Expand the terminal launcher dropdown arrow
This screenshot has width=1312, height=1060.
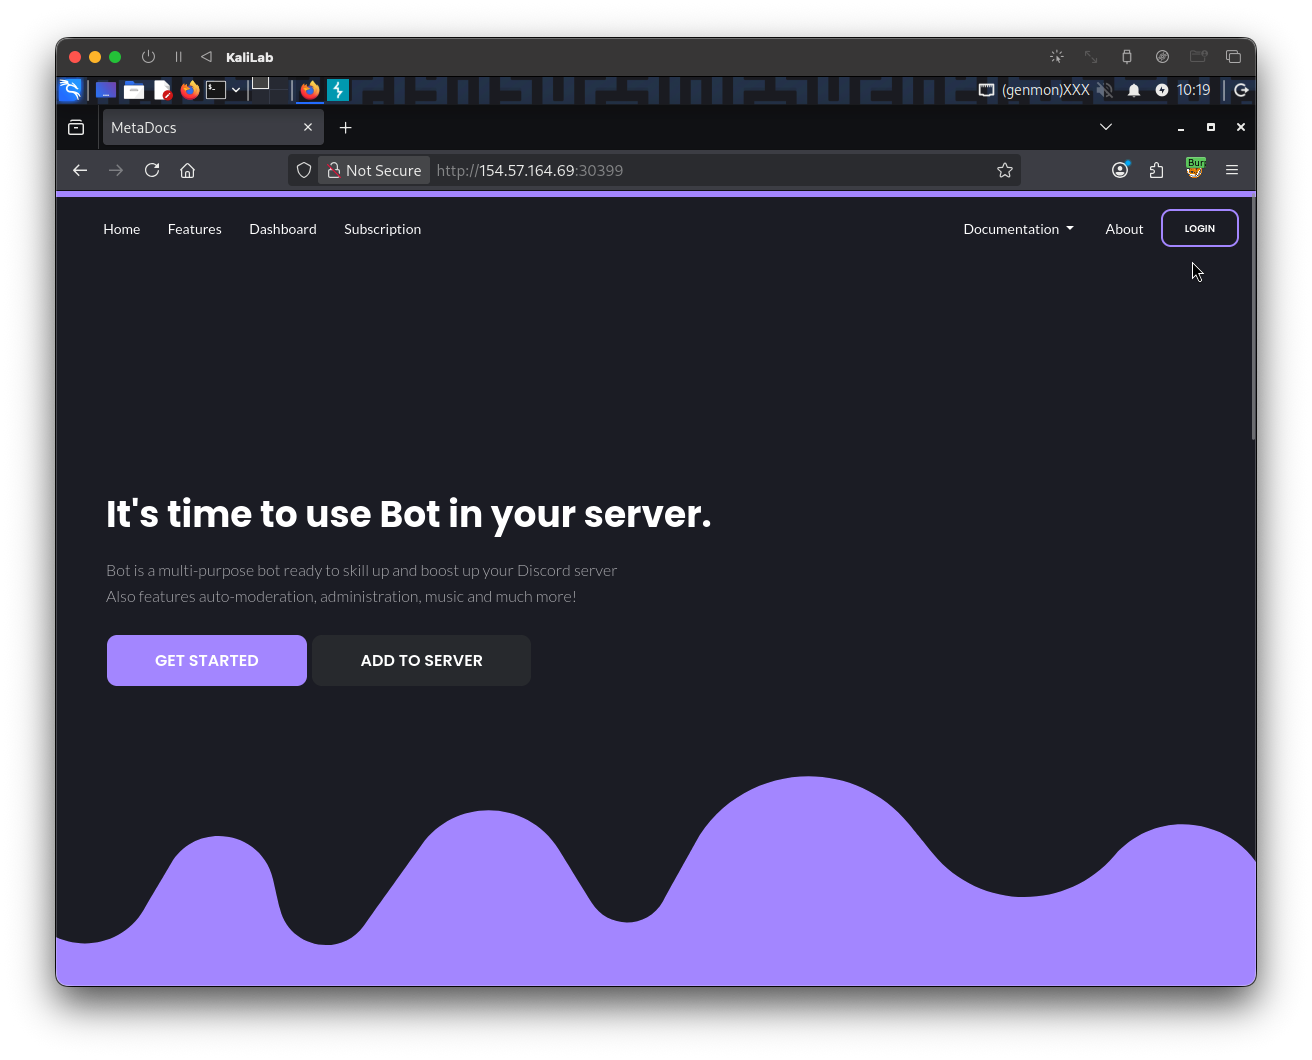coord(236,90)
